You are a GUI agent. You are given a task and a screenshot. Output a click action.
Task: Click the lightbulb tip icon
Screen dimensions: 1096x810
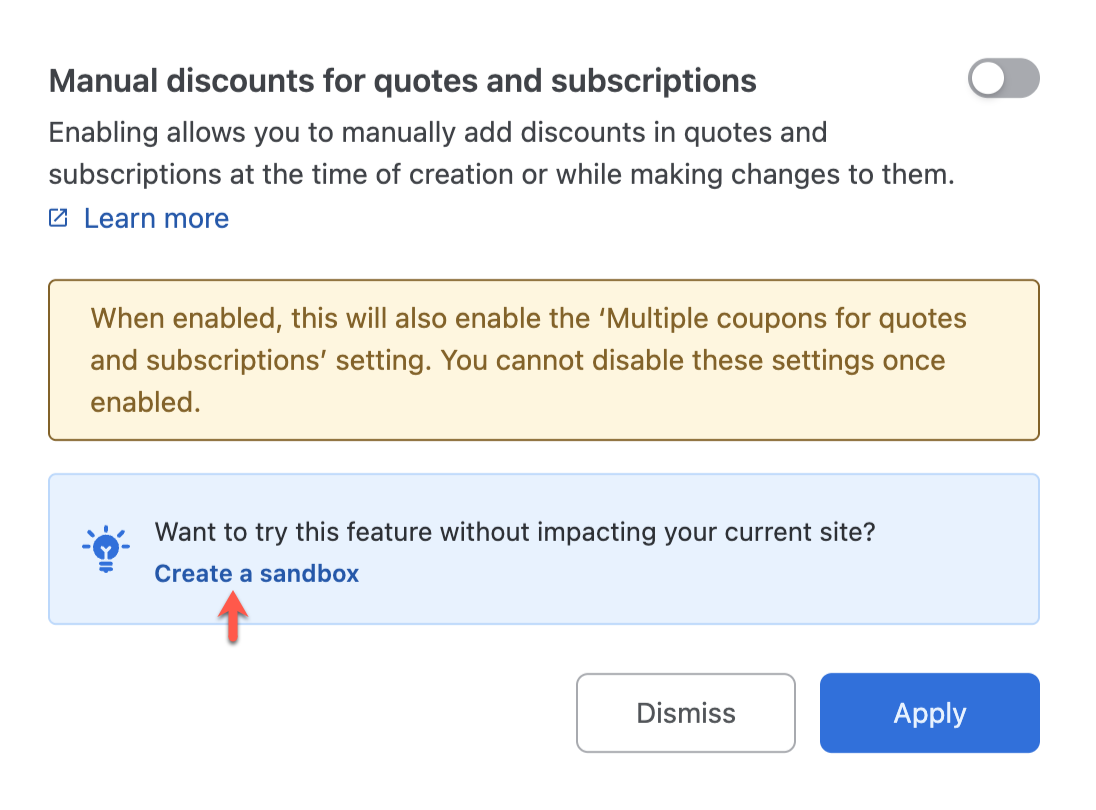click(x=105, y=549)
